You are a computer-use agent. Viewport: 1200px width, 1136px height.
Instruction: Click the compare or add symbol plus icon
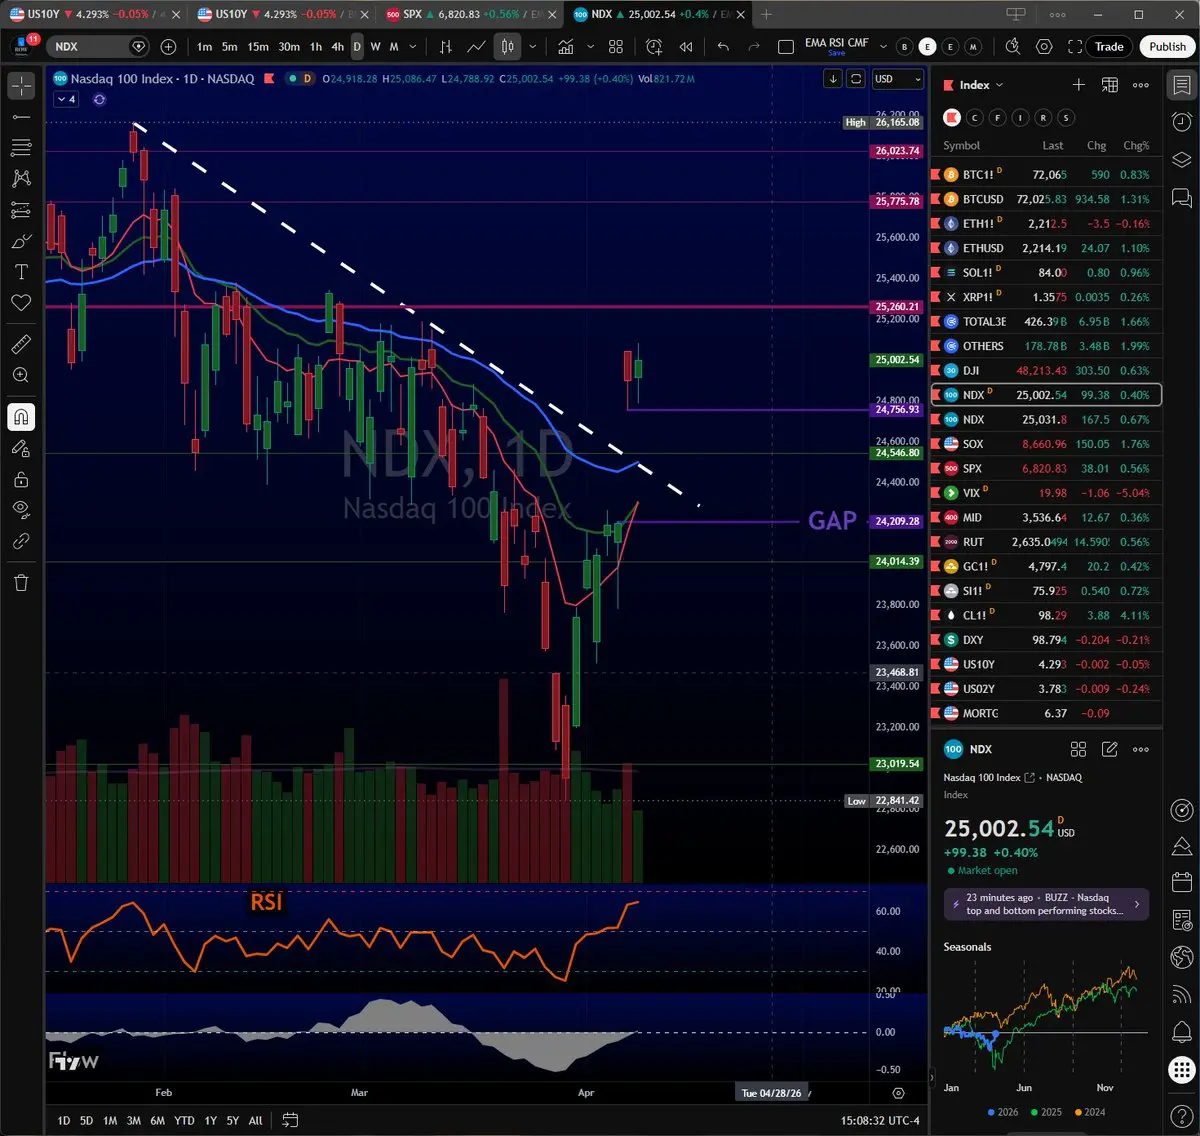point(168,47)
